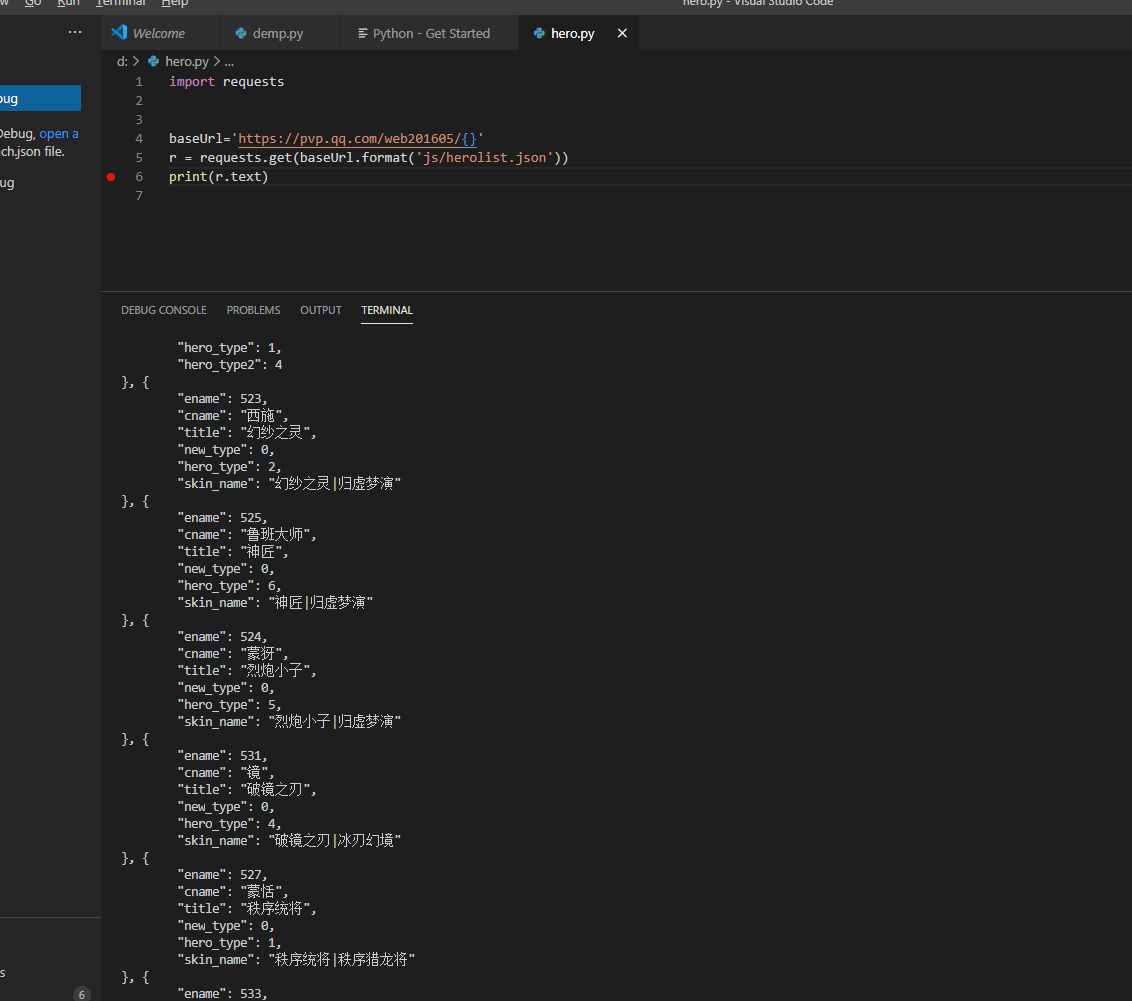Open the DEBUG CONSOLE panel tab
The height and width of the screenshot is (1001, 1132).
(164, 310)
